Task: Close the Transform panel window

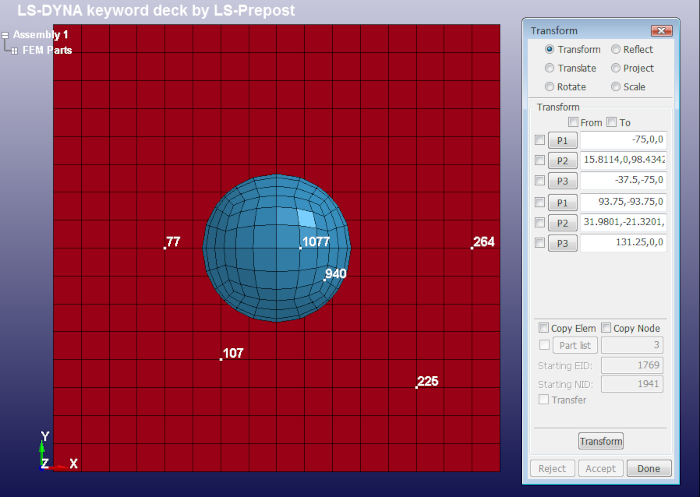Action: point(660,31)
